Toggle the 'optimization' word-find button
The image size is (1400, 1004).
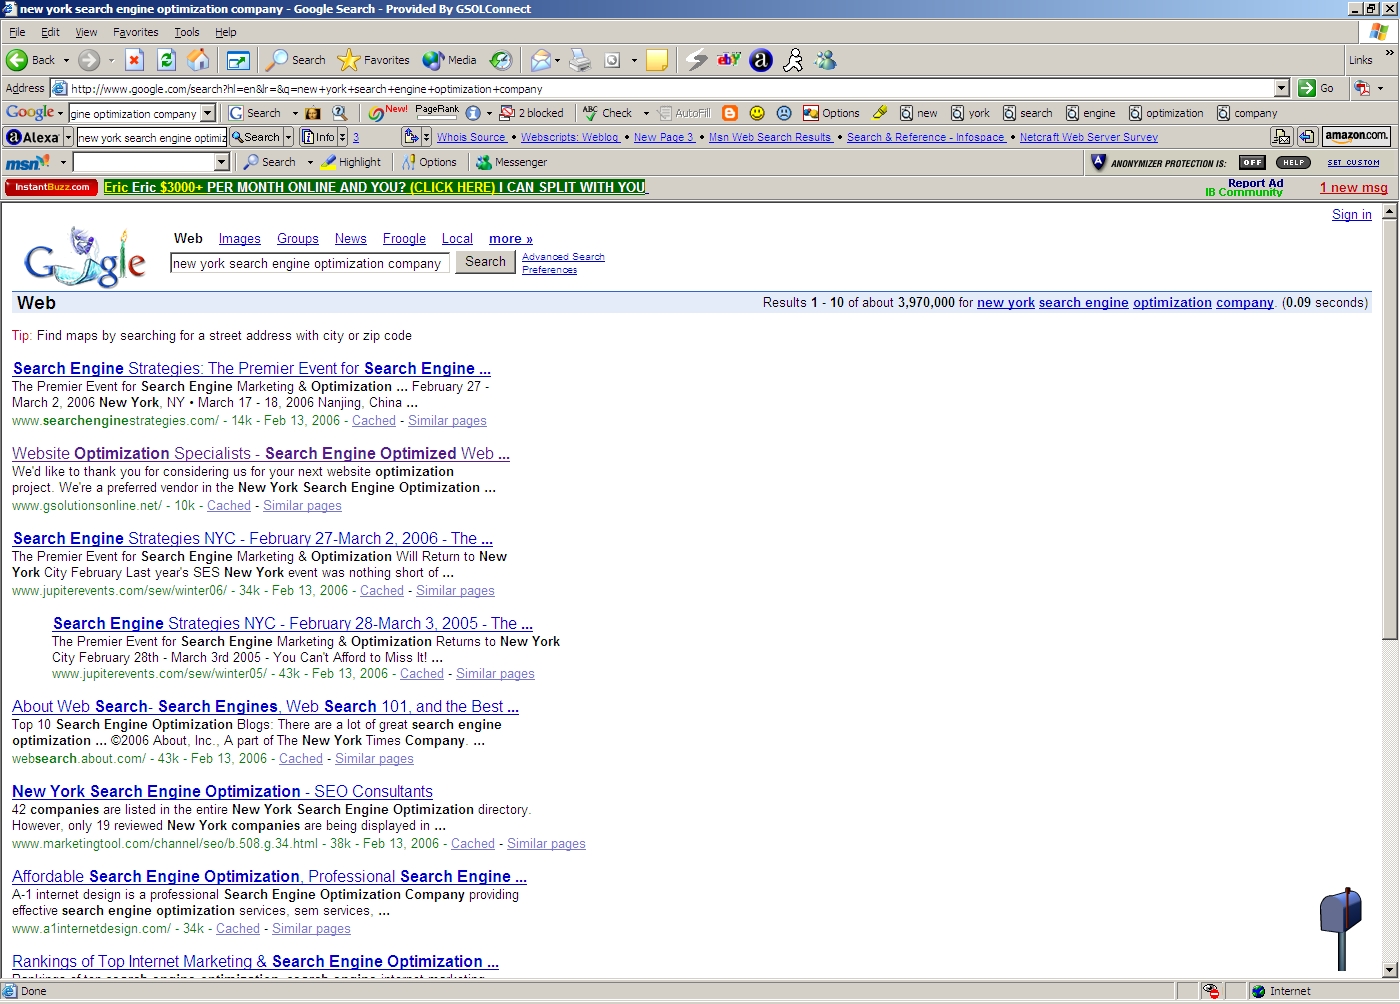(x=1166, y=113)
